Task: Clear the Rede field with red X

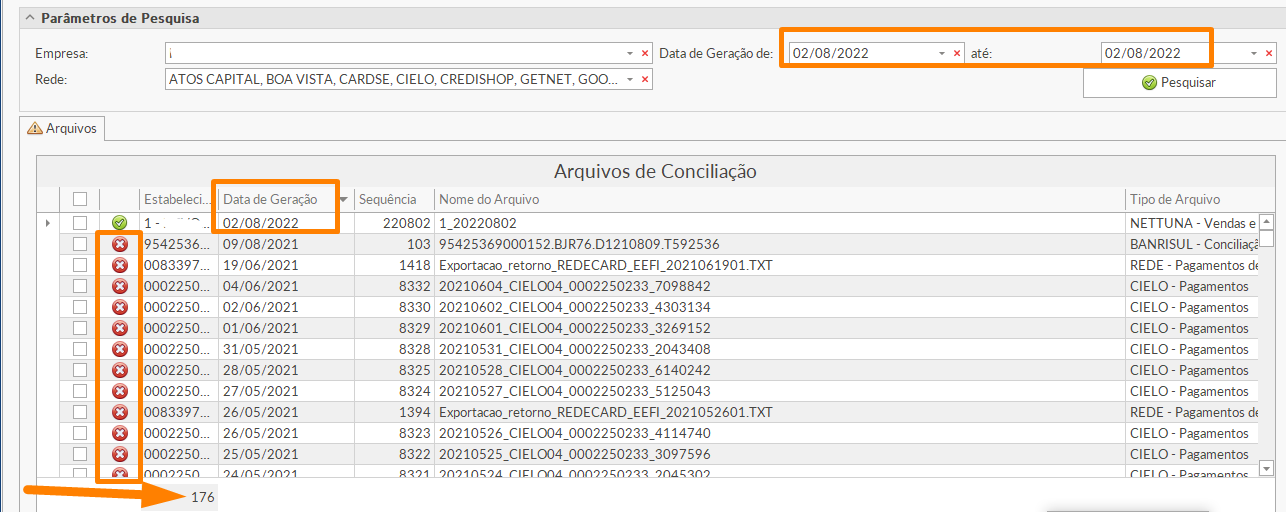Action: tap(645, 79)
